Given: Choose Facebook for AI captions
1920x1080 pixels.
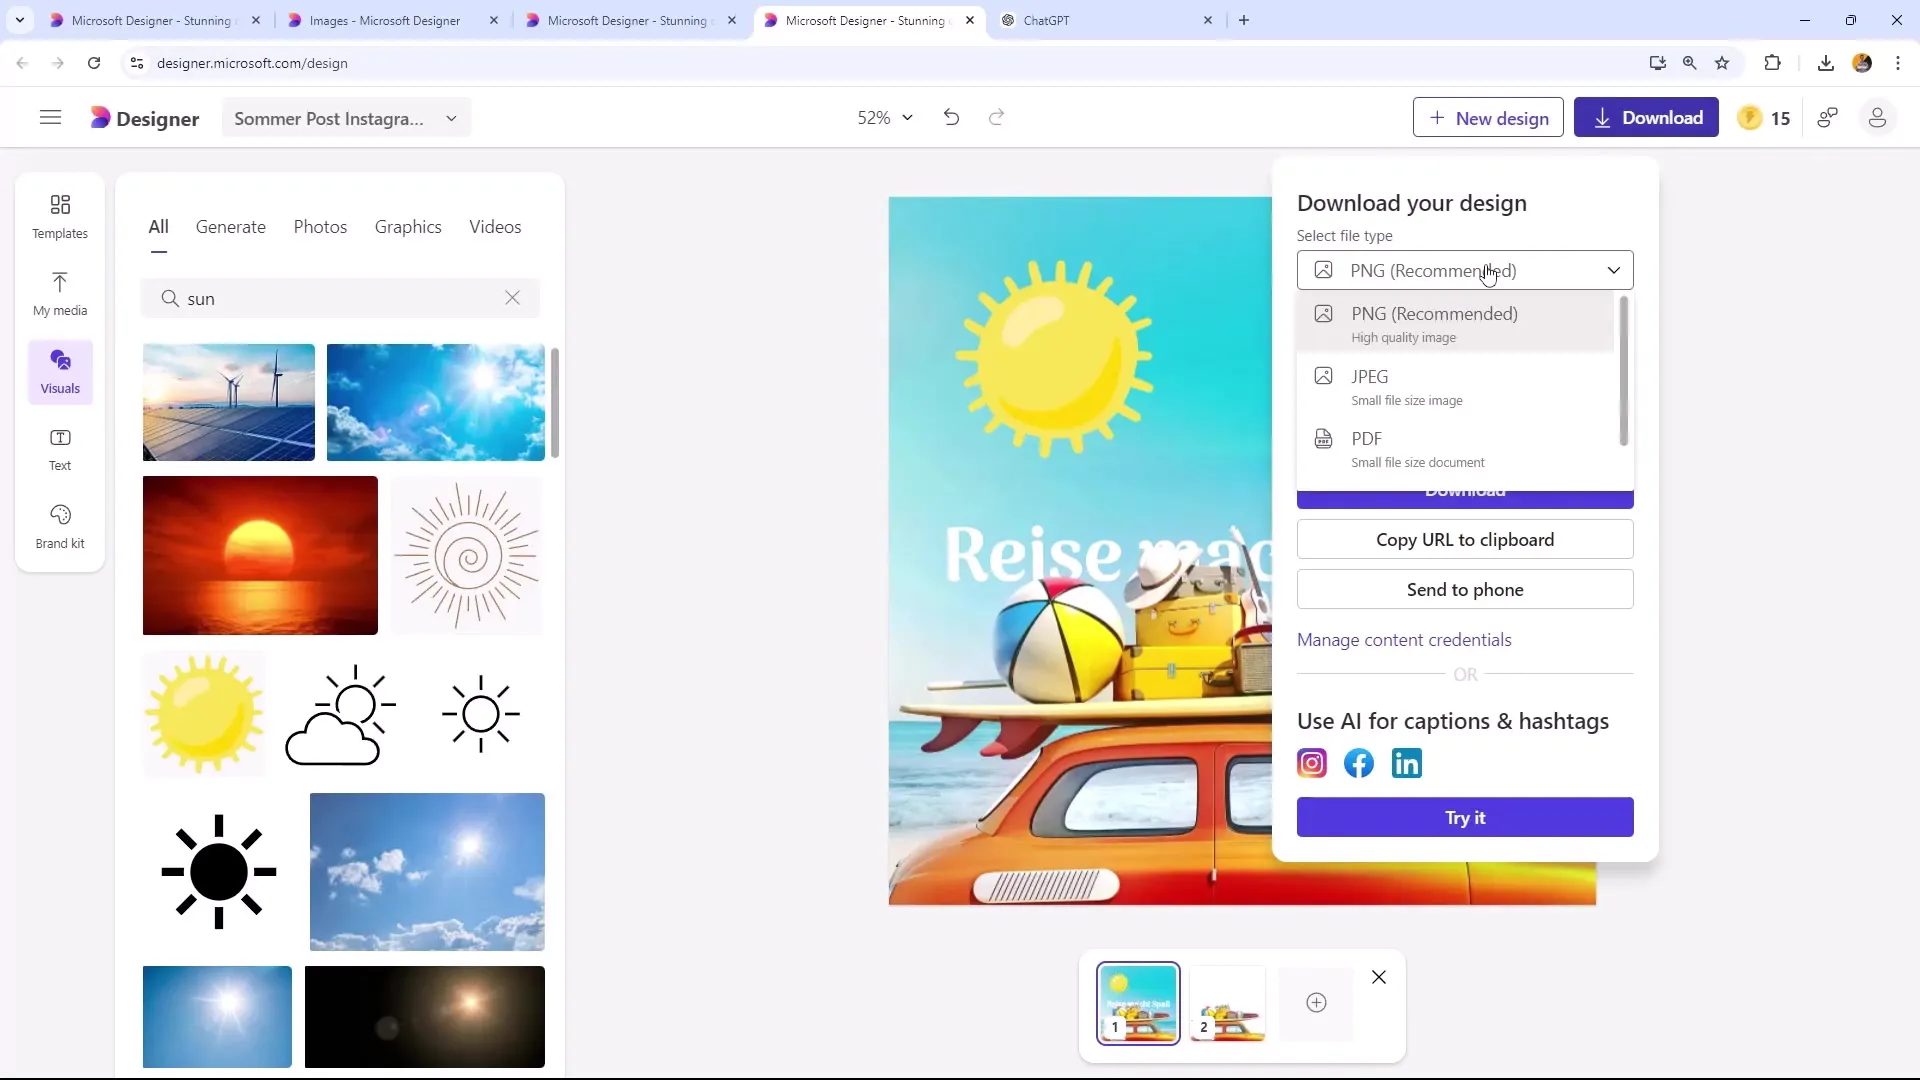Looking at the screenshot, I should pos(1359,764).
